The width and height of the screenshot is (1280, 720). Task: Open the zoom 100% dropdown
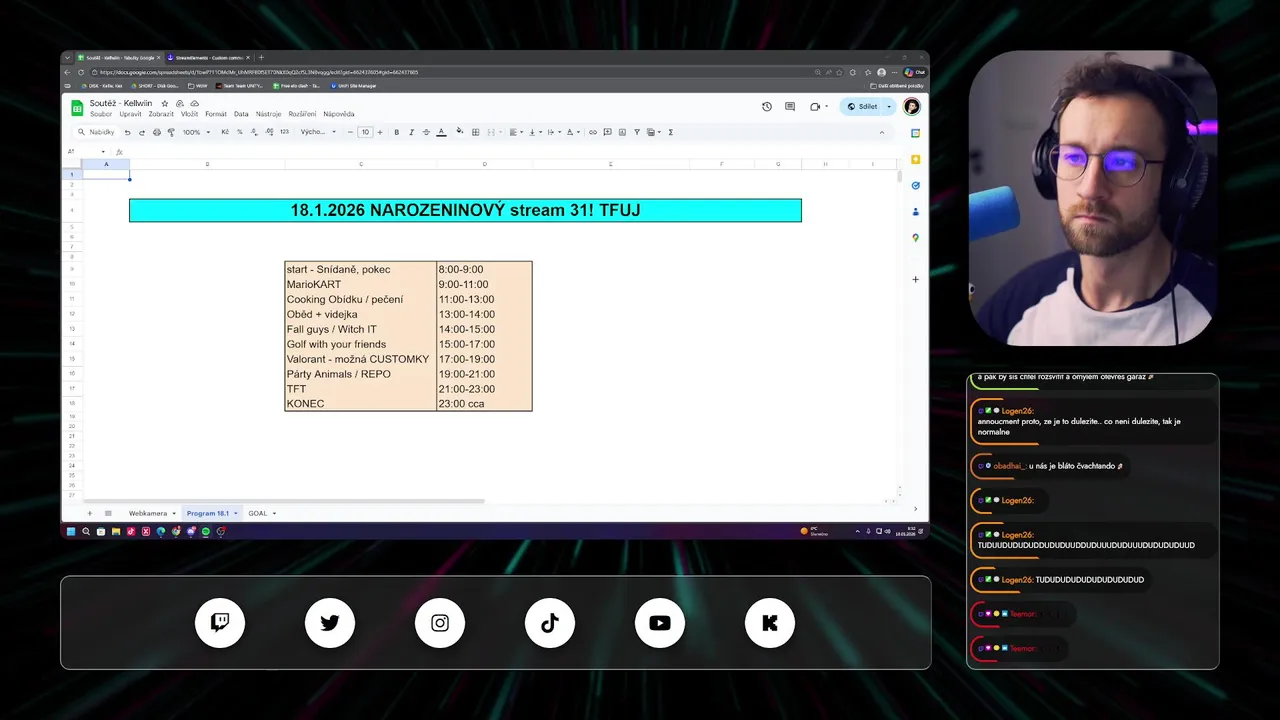tap(197, 132)
